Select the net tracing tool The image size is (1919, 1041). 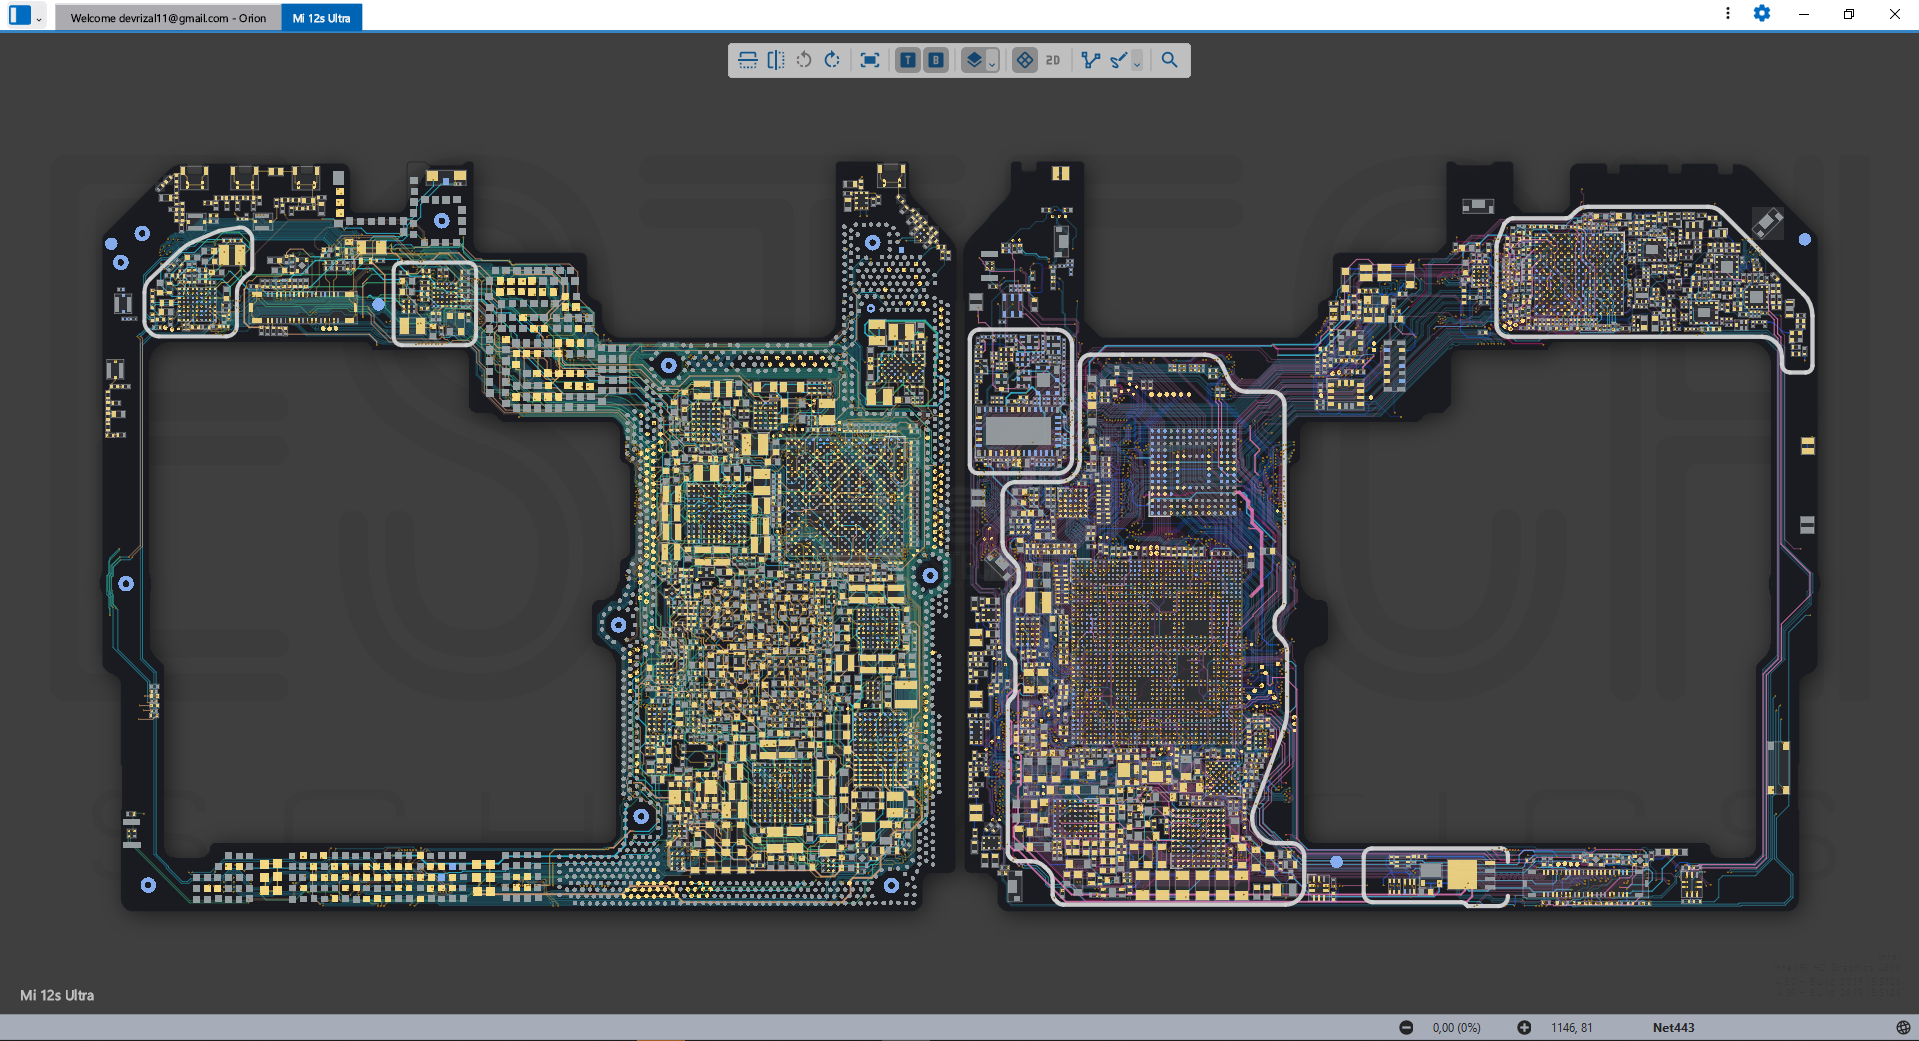[x=1091, y=60]
